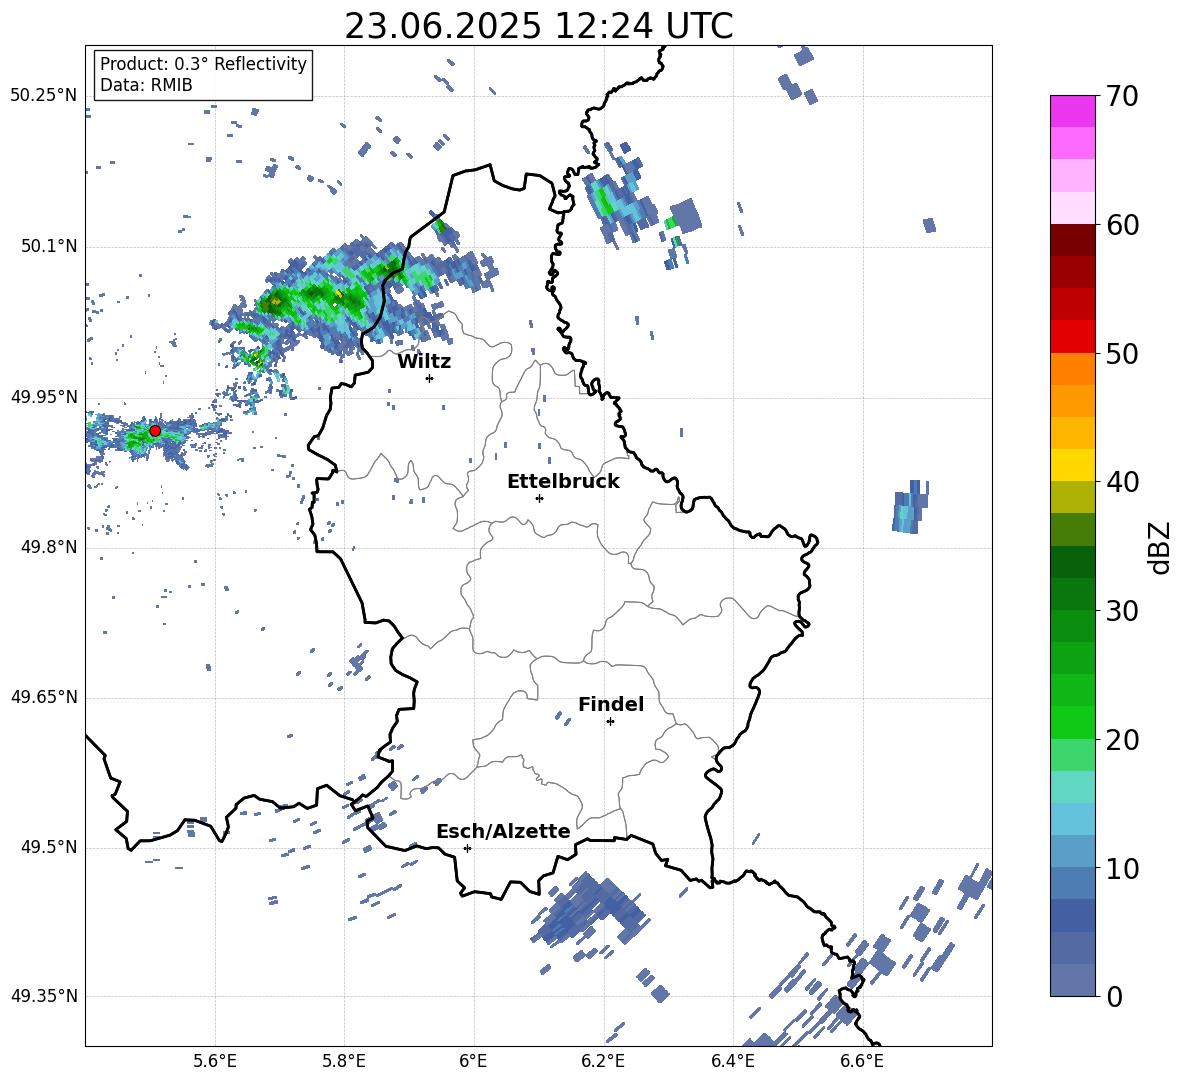Click the orange colorbar segment below 50
The height and width of the screenshot is (1081, 1184).
pyautogui.click(x=1072, y=369)
